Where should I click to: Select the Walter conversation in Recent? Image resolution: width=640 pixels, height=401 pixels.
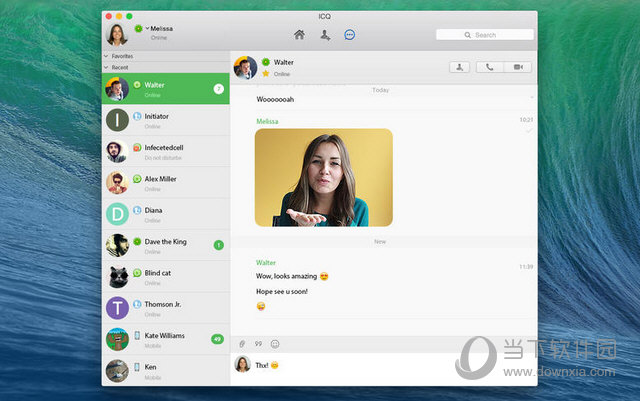coord(166,89)
